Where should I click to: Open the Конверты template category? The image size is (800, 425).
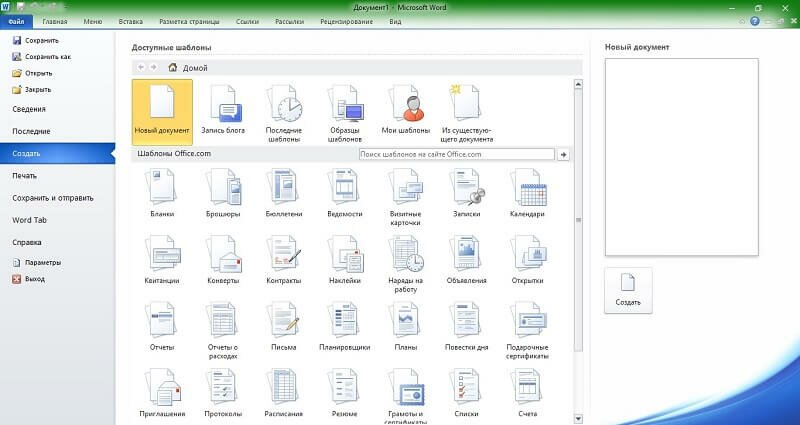pyautogui.click(x=223, y=259)
